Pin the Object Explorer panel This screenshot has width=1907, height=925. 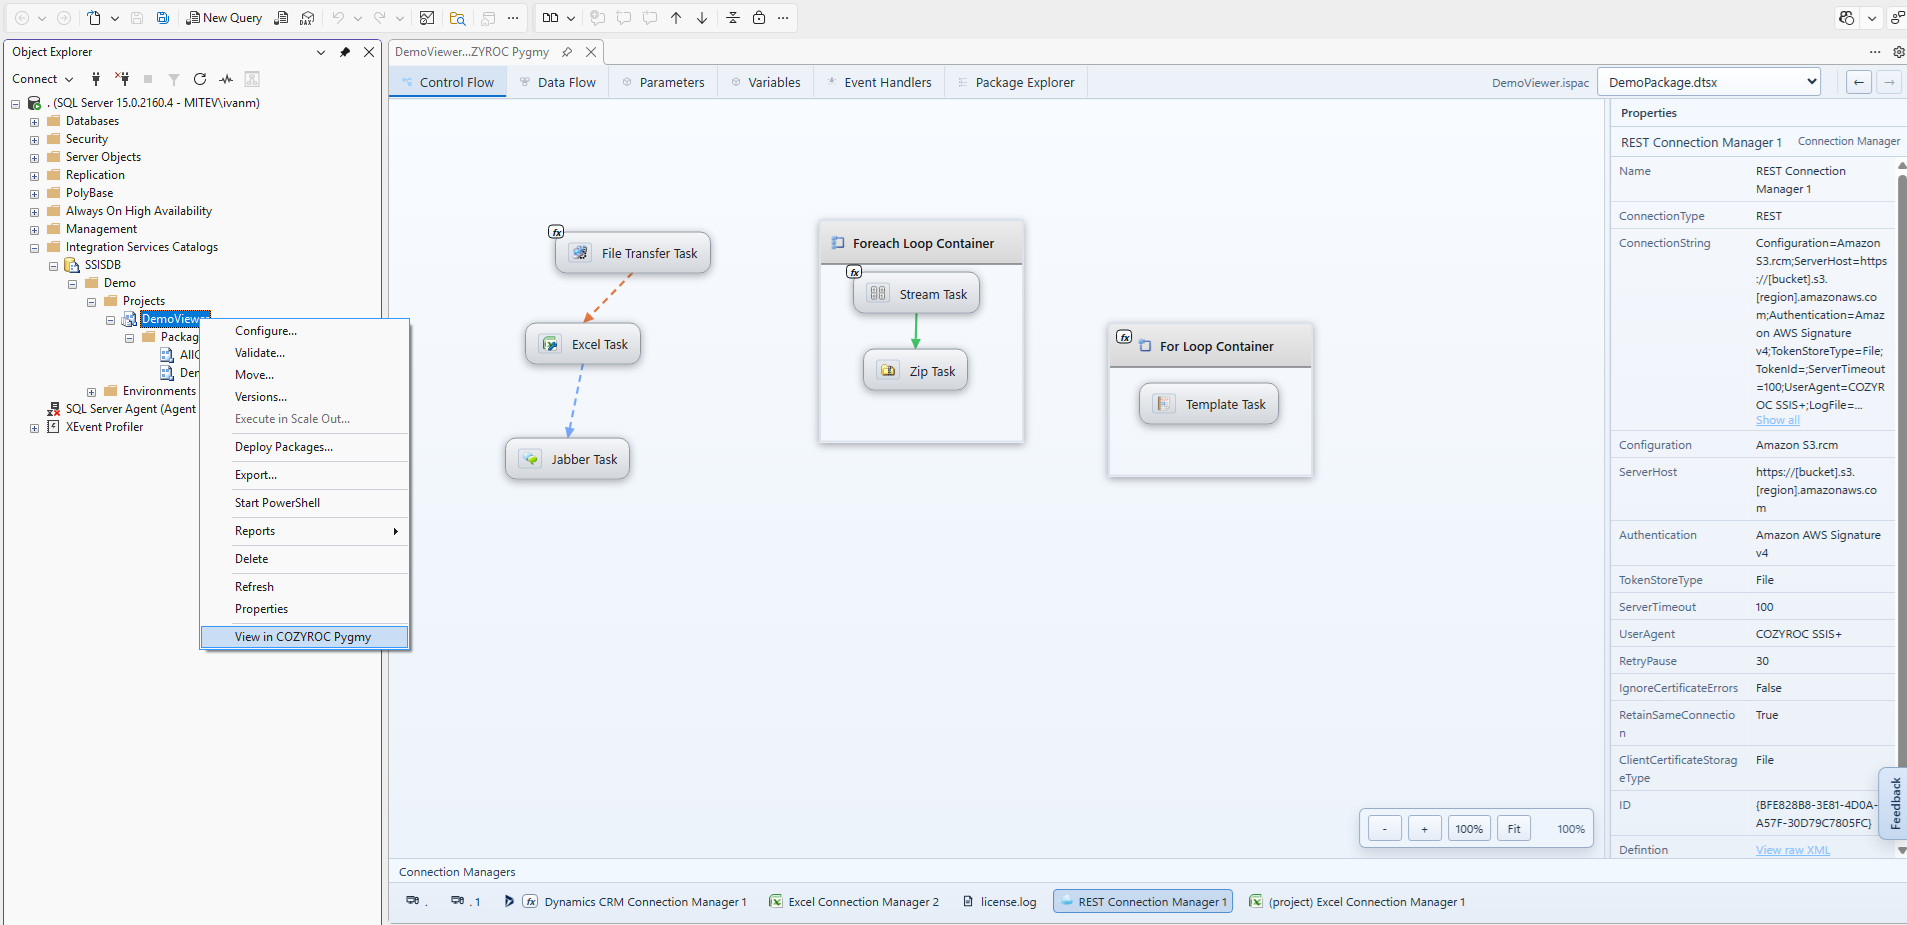tap(345, 52)
